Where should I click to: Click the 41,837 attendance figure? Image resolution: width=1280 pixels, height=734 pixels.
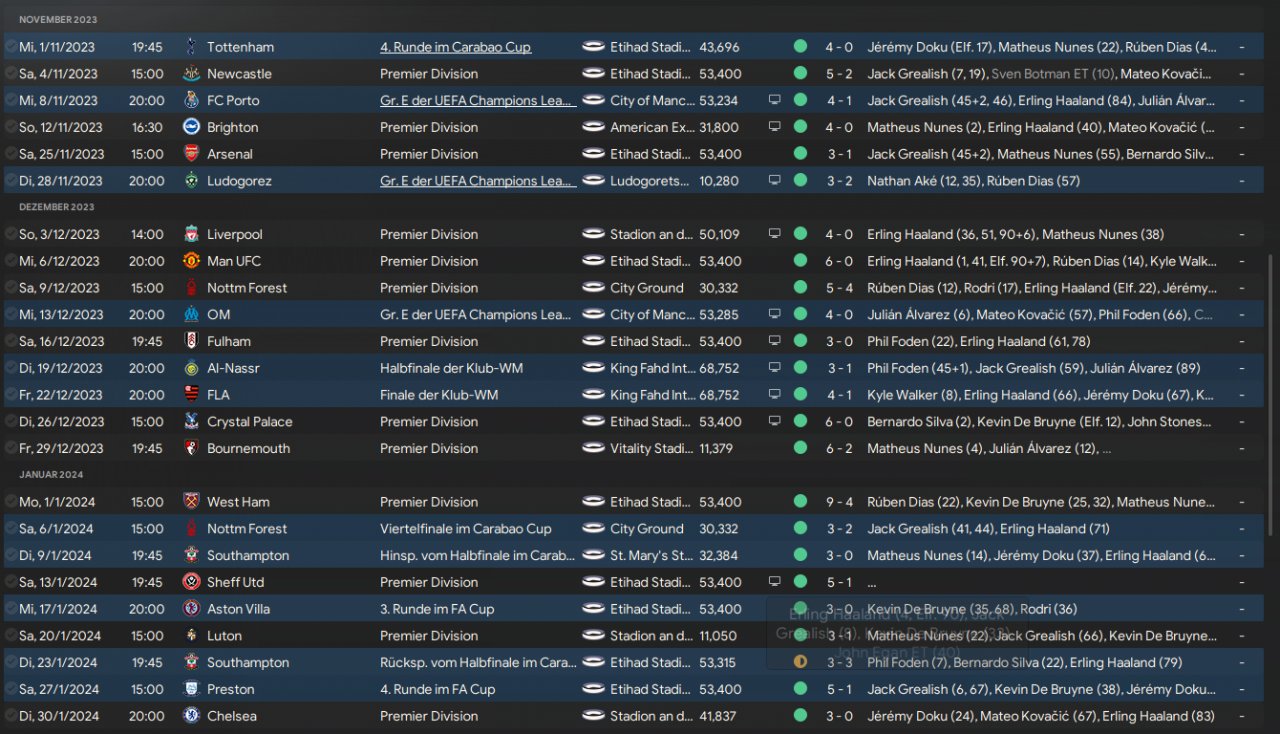pos(719,716)
